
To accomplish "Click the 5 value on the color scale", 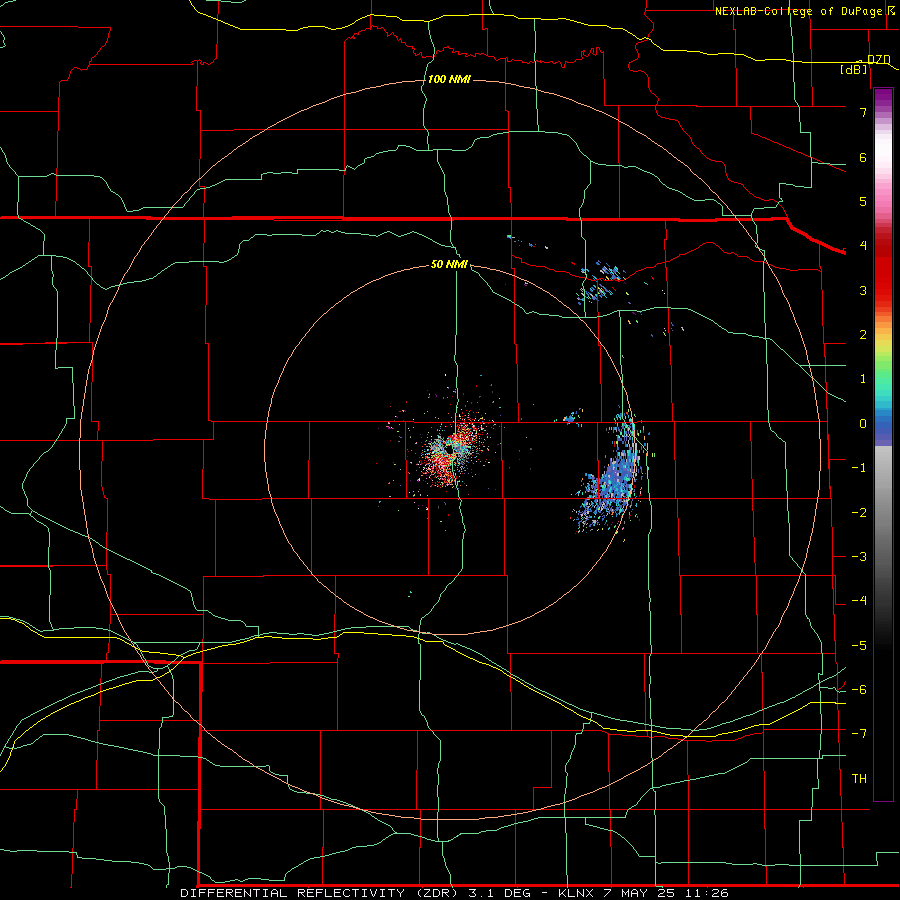I will coord(863,201).
